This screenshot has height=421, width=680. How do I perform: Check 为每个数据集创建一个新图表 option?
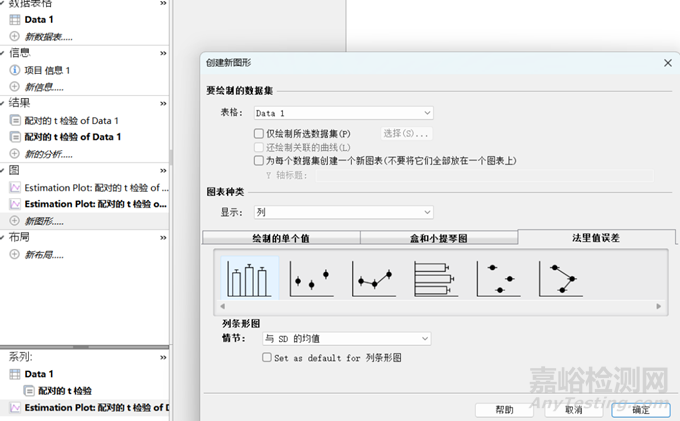click(259, 160)
